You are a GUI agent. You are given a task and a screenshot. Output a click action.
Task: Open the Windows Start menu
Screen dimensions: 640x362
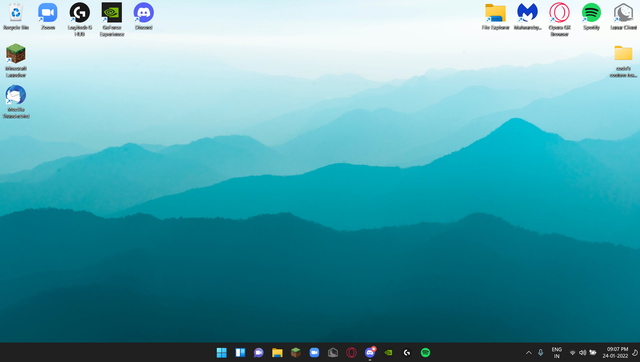click(x=222, y=353)
